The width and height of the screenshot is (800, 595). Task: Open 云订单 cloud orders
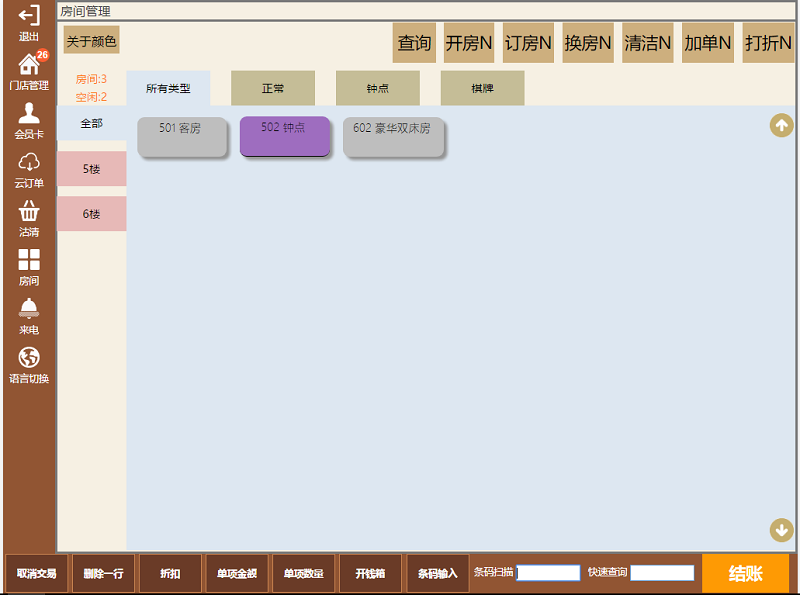tap(29, 169)
